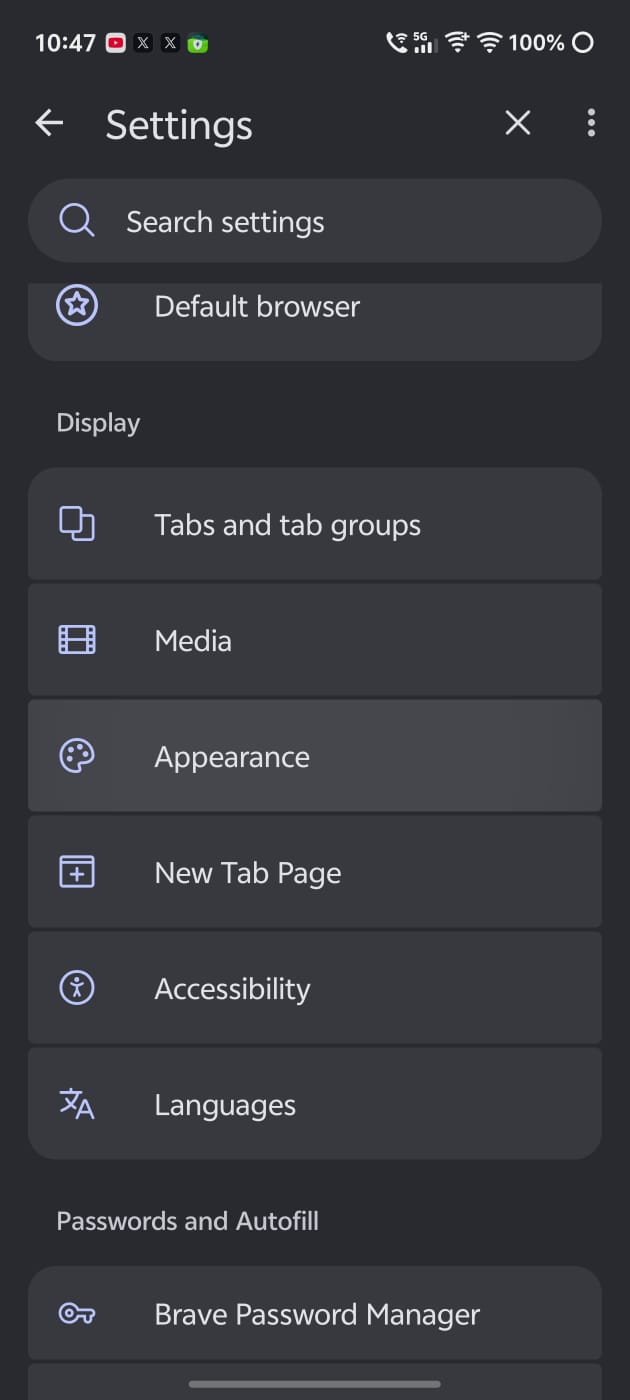The width and height of the screenshot is (630, 1400).
Task: Tap the palette Appearance icon
Action: tap(77, 756)
